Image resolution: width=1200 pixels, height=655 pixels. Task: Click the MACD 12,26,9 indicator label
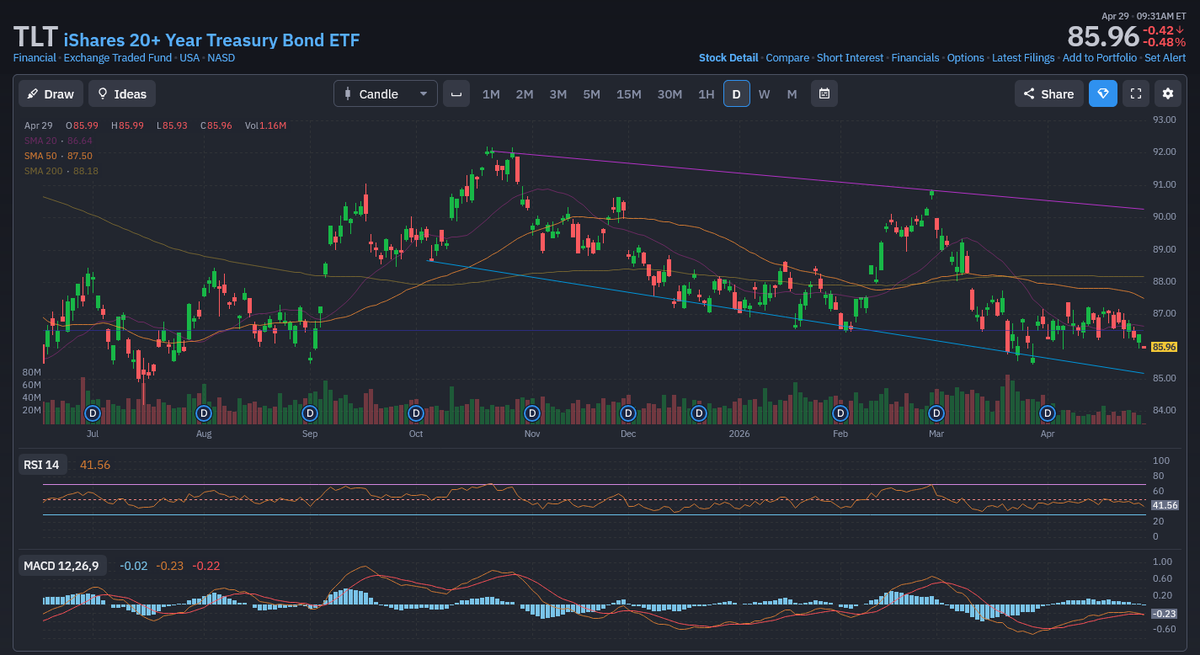click(61, 566)
